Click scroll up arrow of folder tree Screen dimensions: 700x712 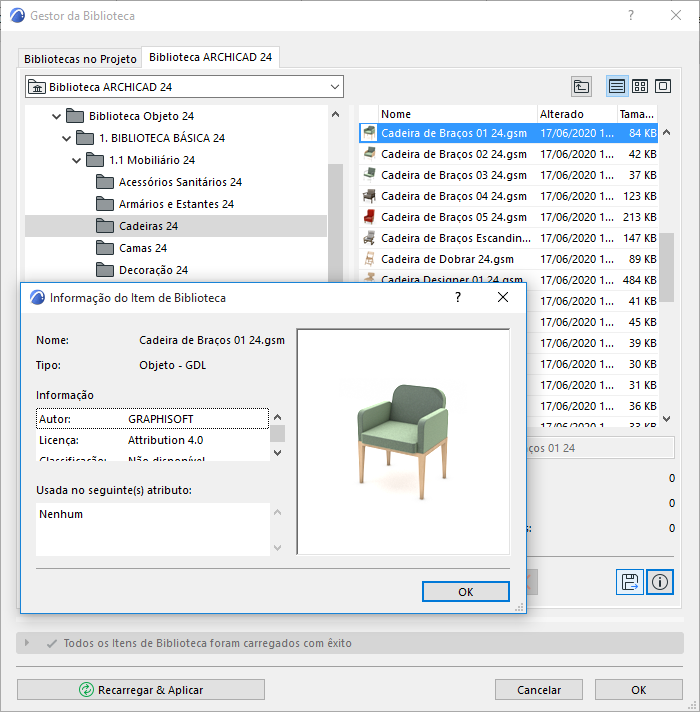pyautogui.click(x=335, y=114)
